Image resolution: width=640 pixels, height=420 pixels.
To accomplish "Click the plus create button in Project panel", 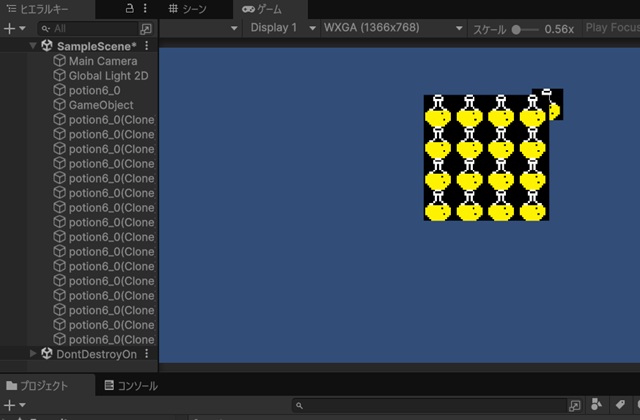I will pos(10,405).
